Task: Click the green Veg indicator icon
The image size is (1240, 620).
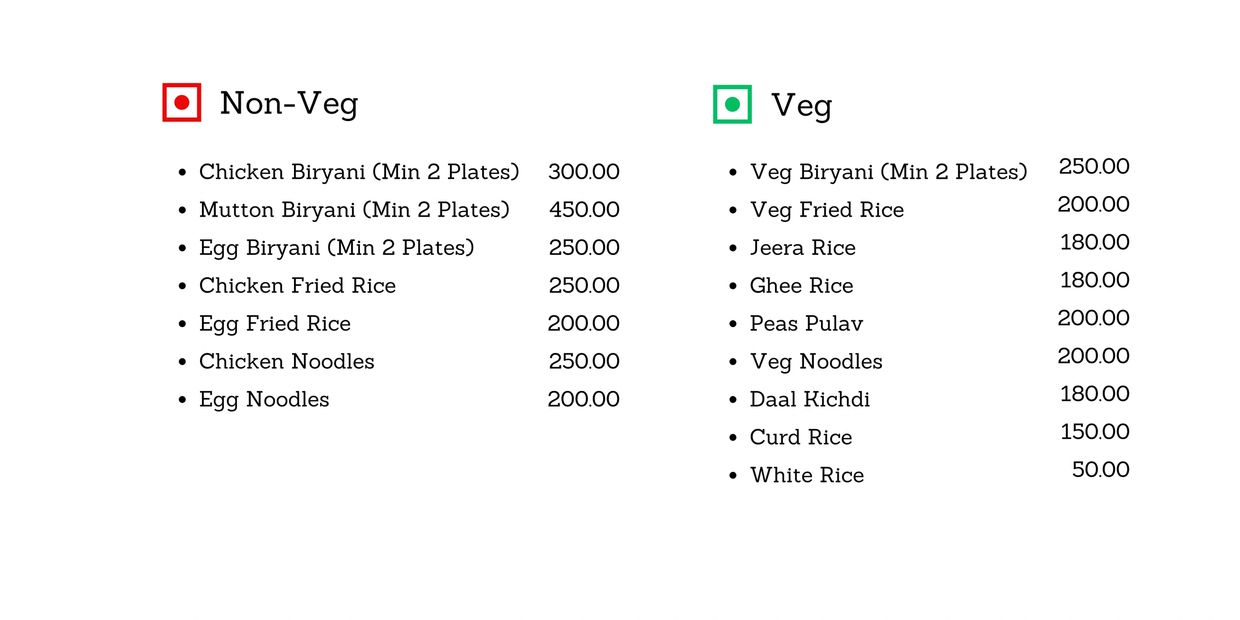Action: pos(732,104)
